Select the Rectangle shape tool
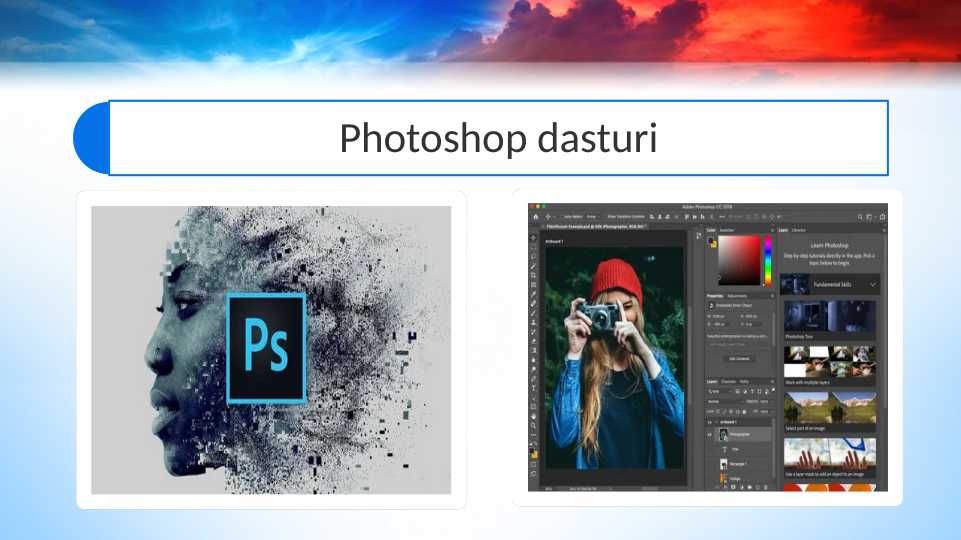Screen dimensions: 961x540 [x=533, y=407]
